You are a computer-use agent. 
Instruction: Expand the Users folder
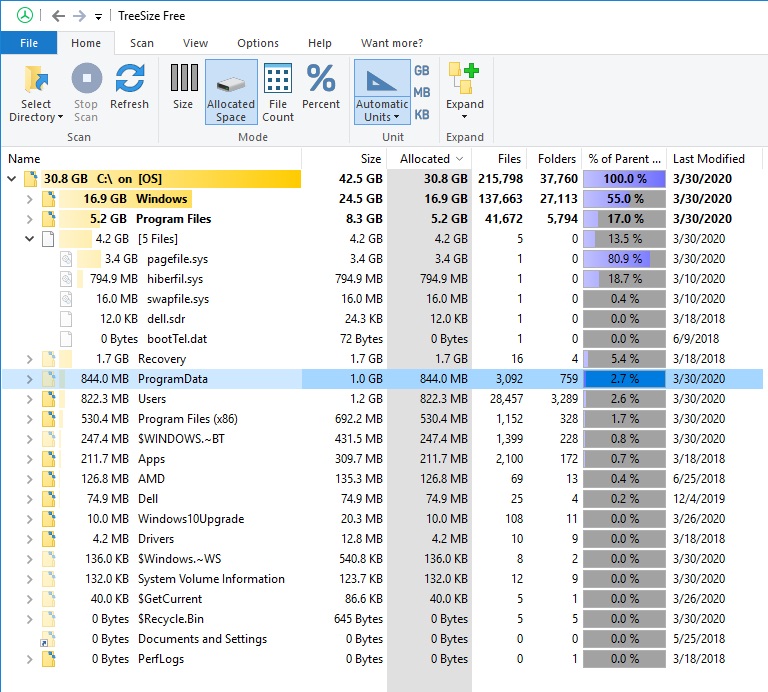pyautogui.click(x=29, y=399)
